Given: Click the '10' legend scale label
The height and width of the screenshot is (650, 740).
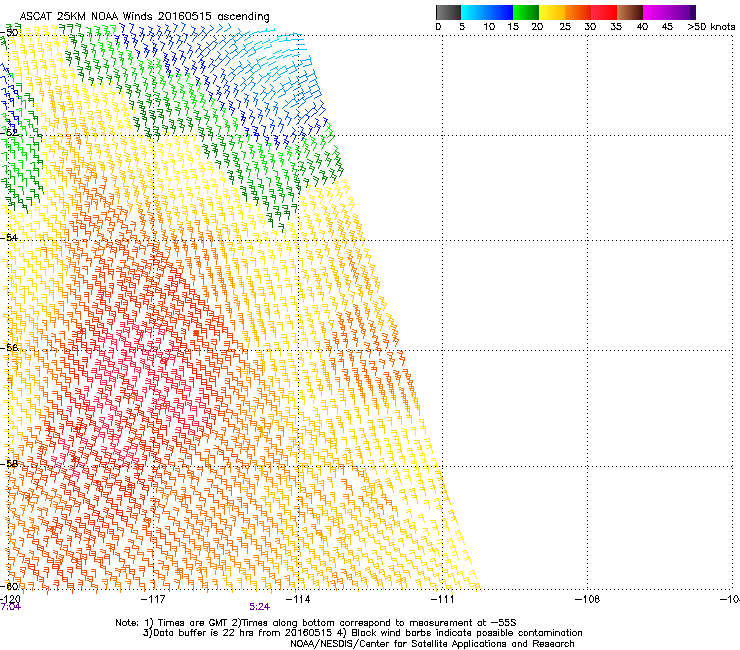Looking at the screenshot, I should point(489,27).
